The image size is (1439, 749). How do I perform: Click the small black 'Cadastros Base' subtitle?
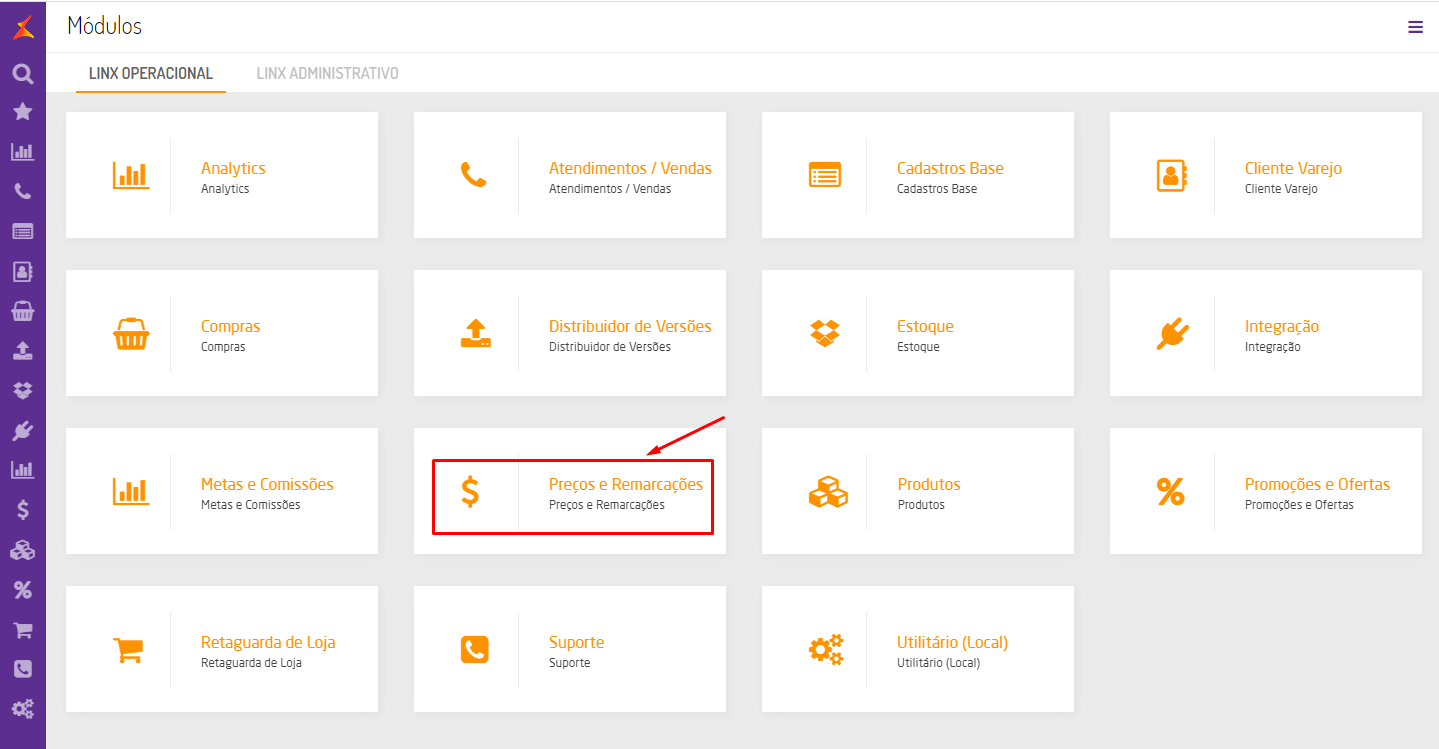coord(937,189)
